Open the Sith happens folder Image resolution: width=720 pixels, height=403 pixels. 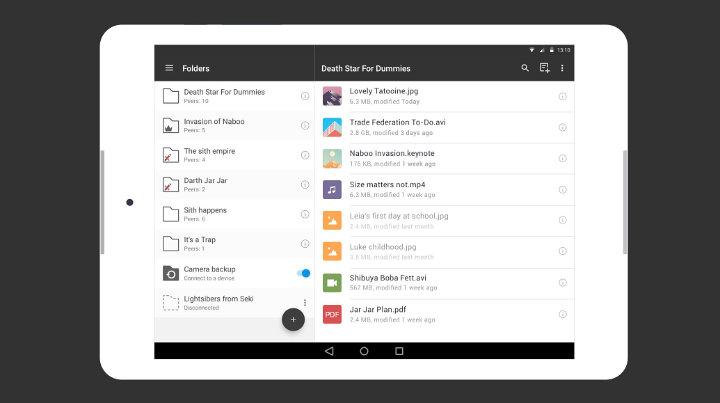click(x=235, y=214)
